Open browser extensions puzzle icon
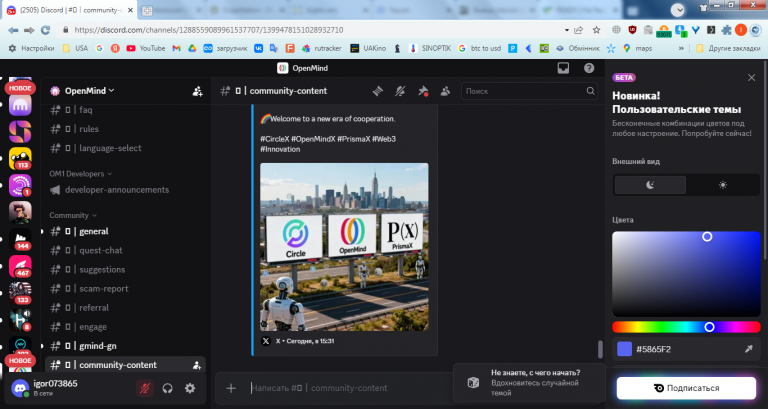The height and width of the screenshot is (409, 768). coord(726,30)
